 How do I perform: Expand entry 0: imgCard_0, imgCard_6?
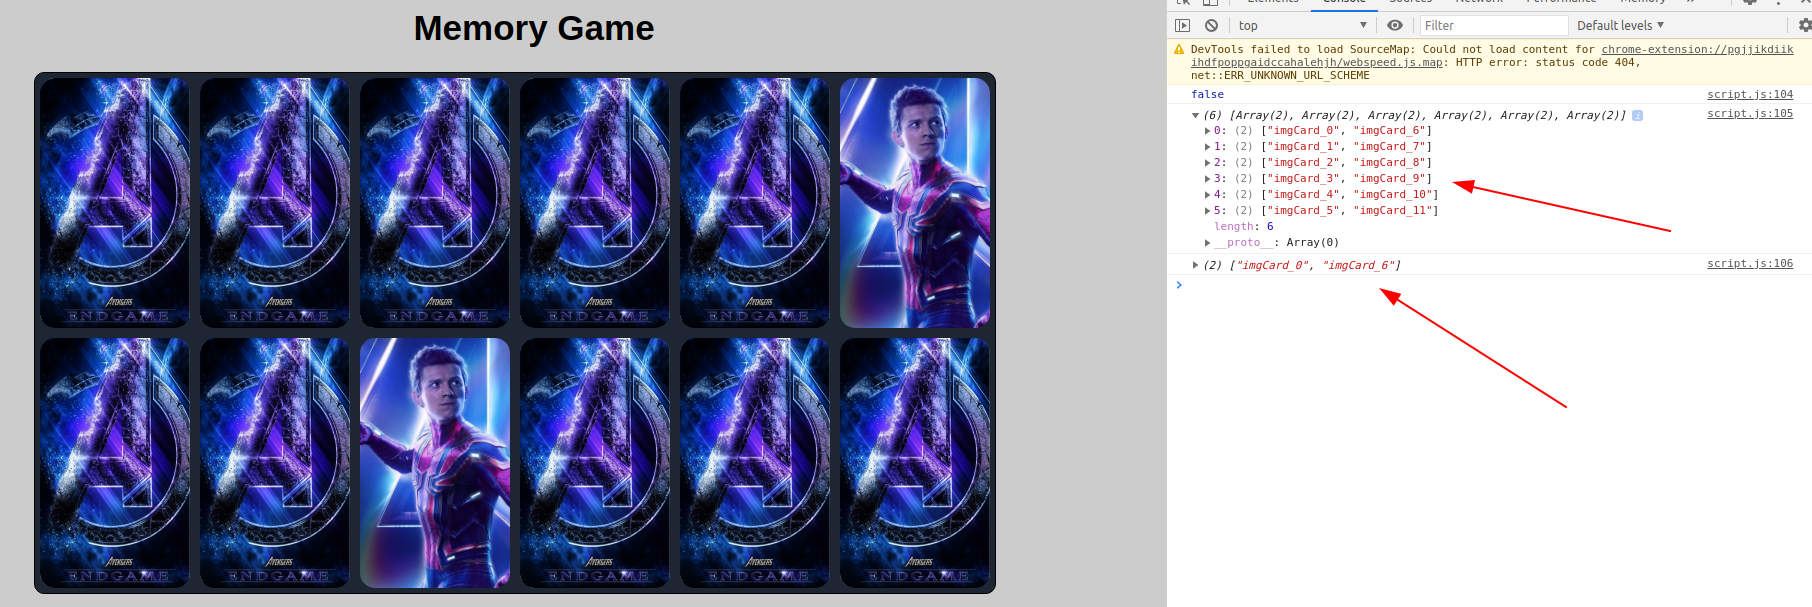click(x=1207, y=131)
